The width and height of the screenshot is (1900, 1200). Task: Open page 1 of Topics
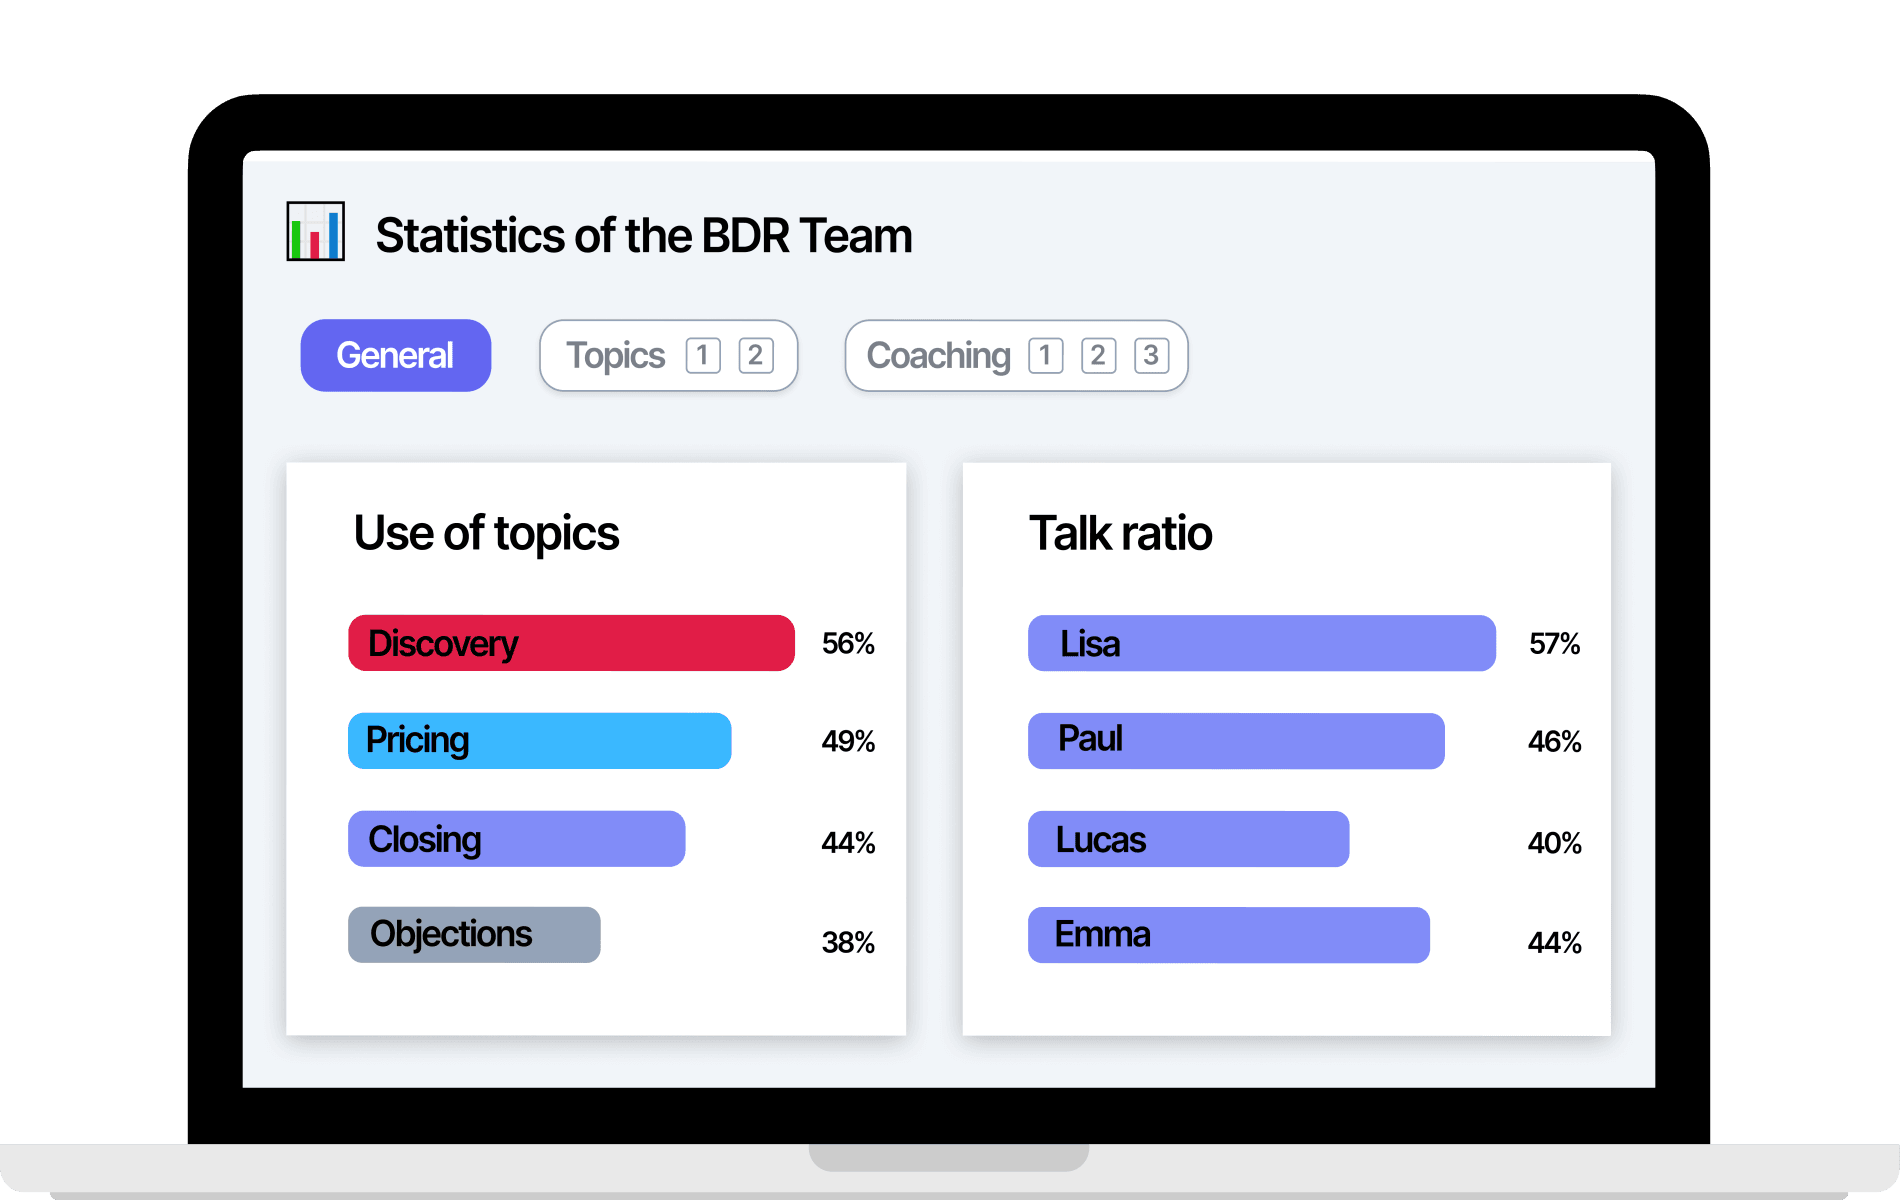pyautogui.click(x=703, y=355)
